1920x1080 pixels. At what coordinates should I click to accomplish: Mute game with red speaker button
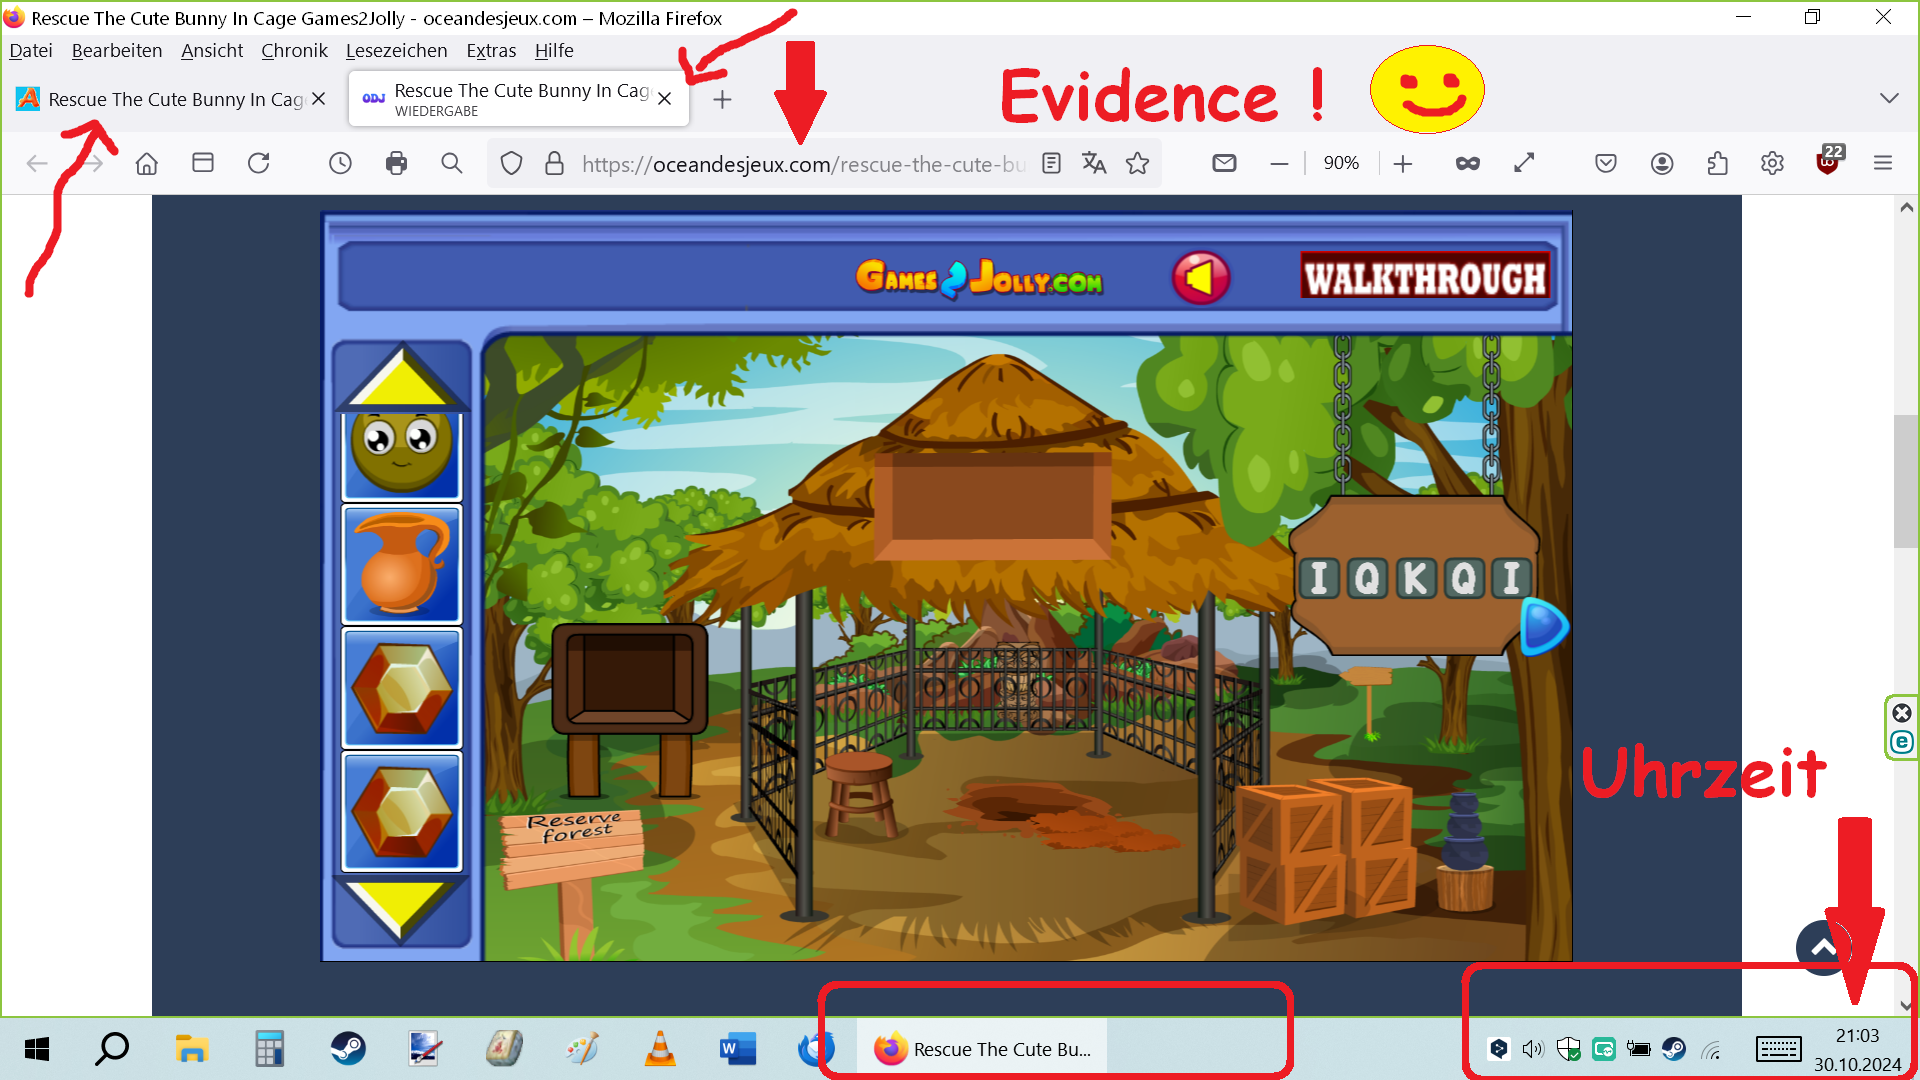click(x=1200, y=278)
